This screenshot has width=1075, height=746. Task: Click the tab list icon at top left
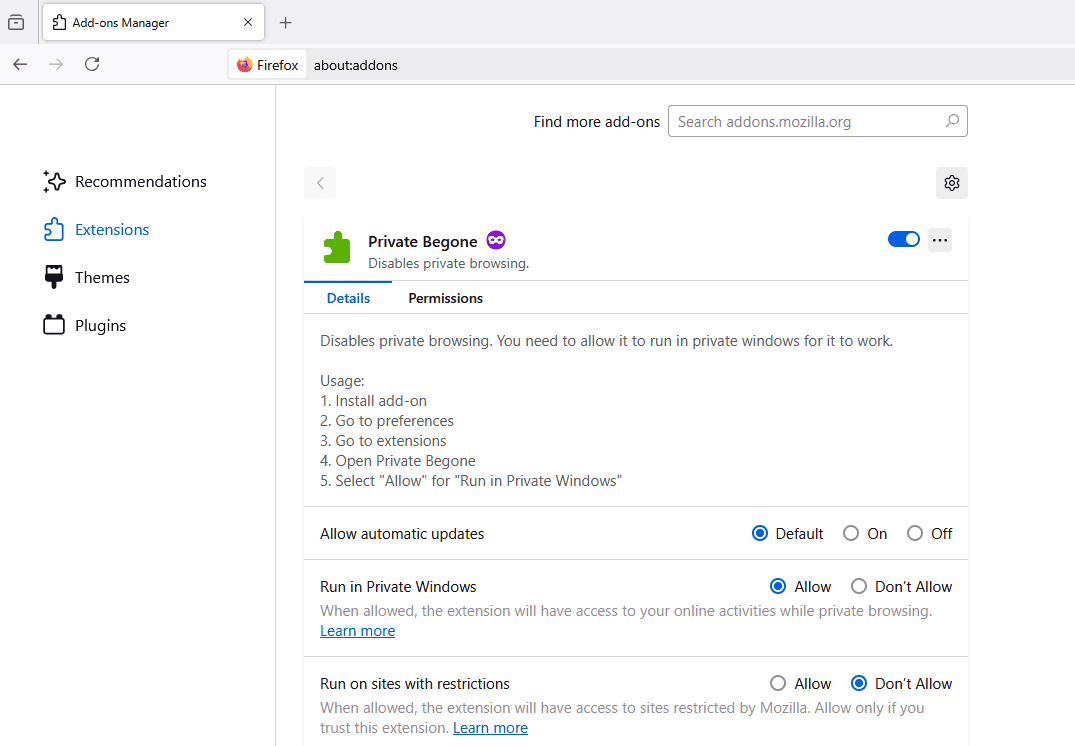16,22
